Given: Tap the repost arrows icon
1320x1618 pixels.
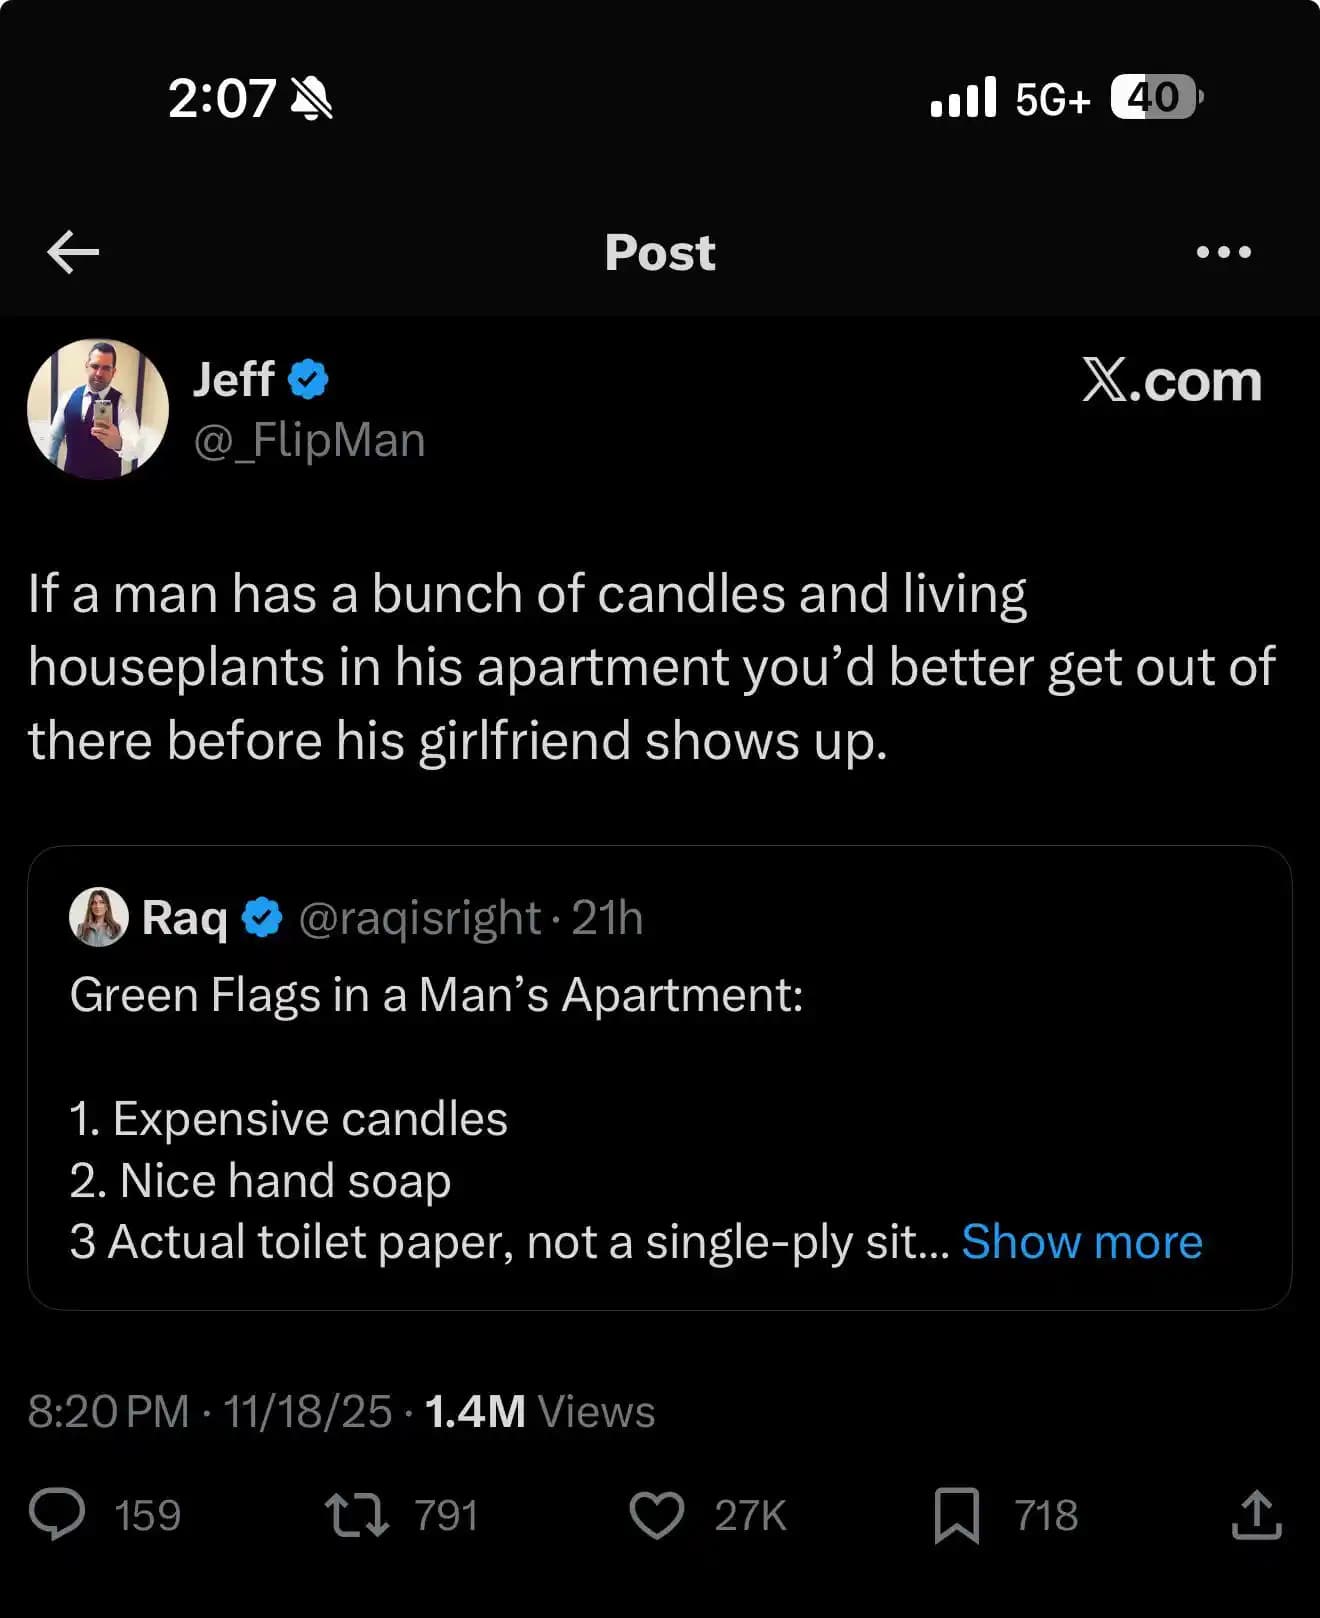Looking at the screenshot, I should click(357, 1514).
